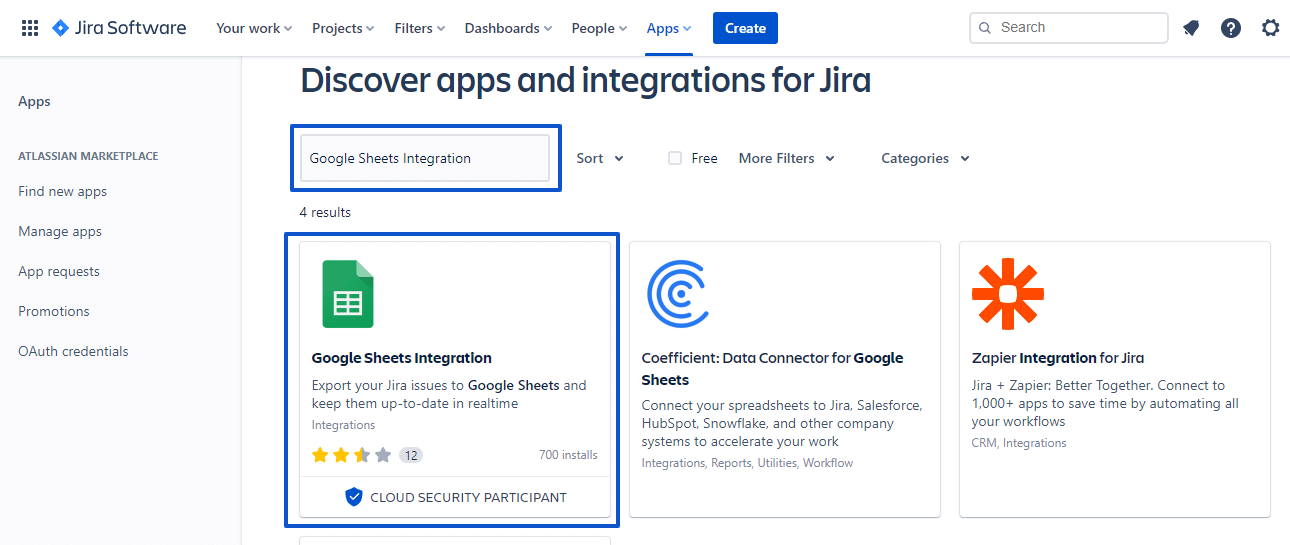Expand the Apps menu
The width and height of the screenshot is (1290, 545).
(x=669, y=28)
